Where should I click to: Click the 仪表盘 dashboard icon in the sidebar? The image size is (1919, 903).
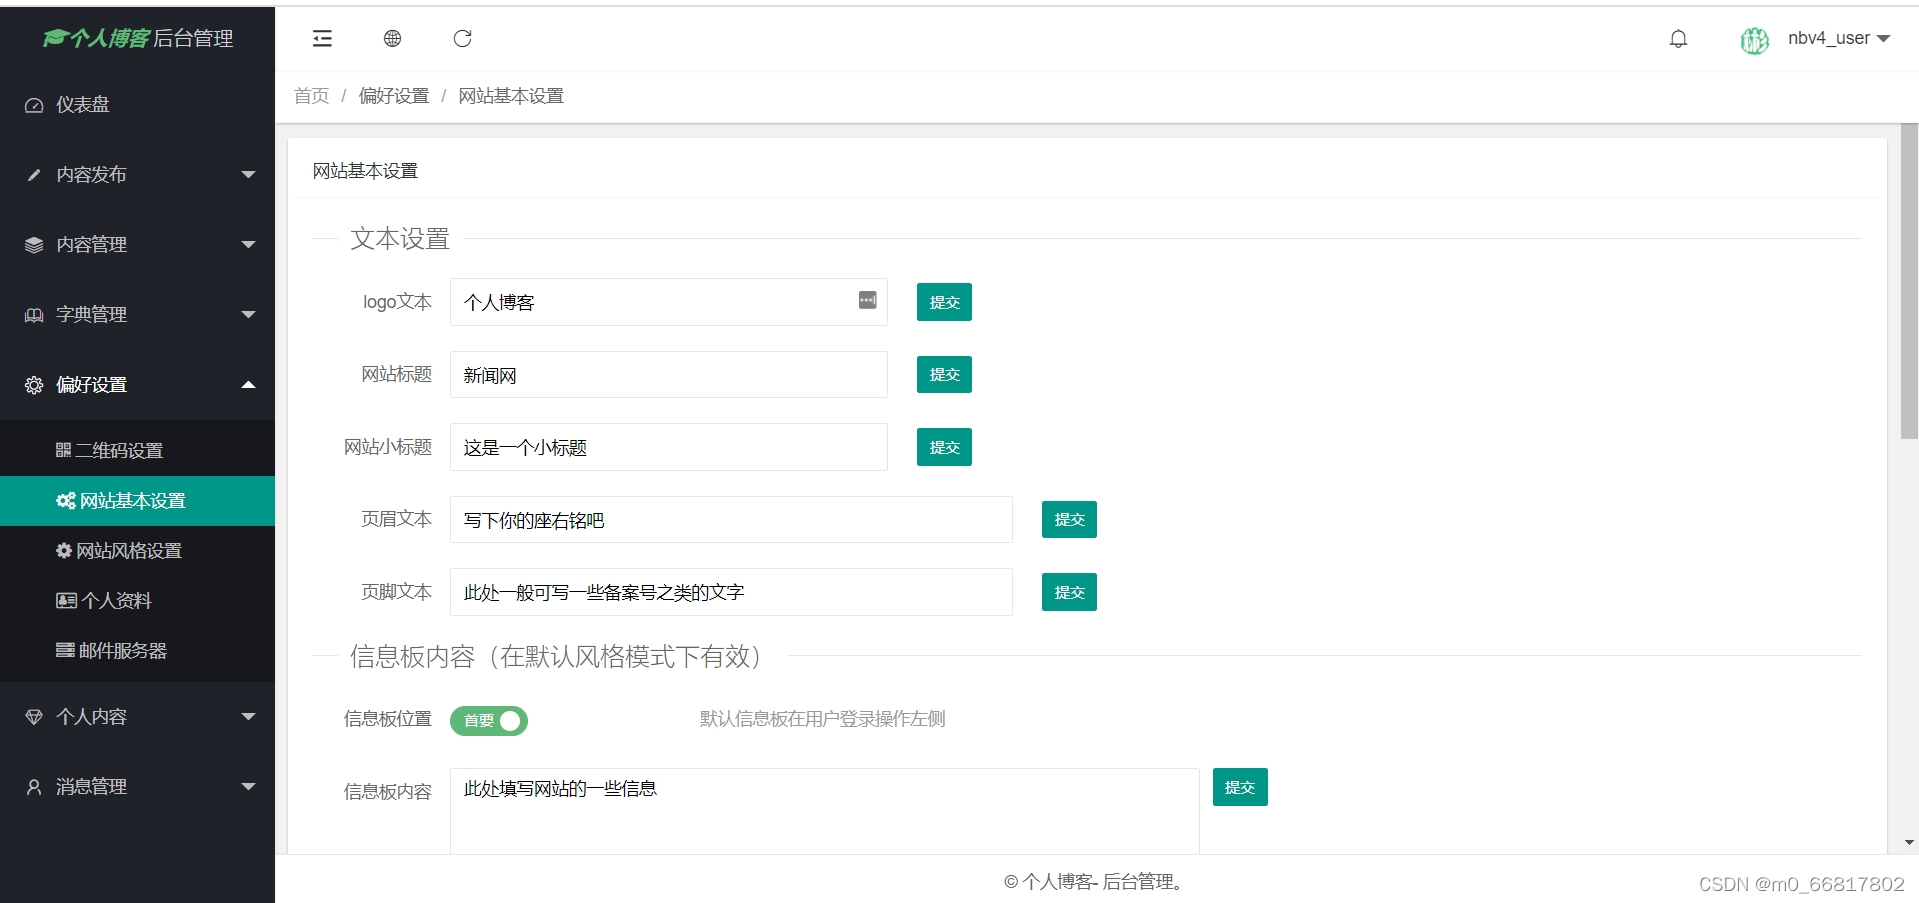[33, 104]
